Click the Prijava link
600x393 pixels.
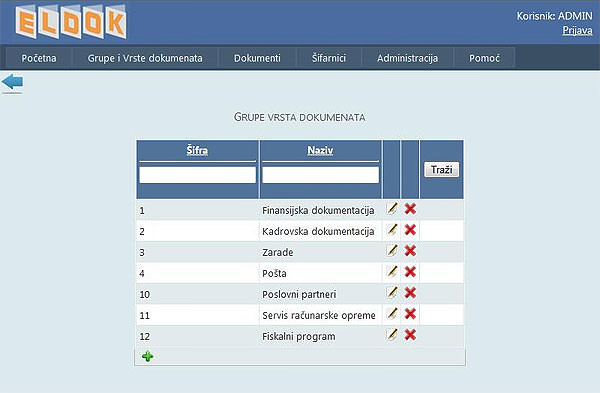(x=577, y=30)
